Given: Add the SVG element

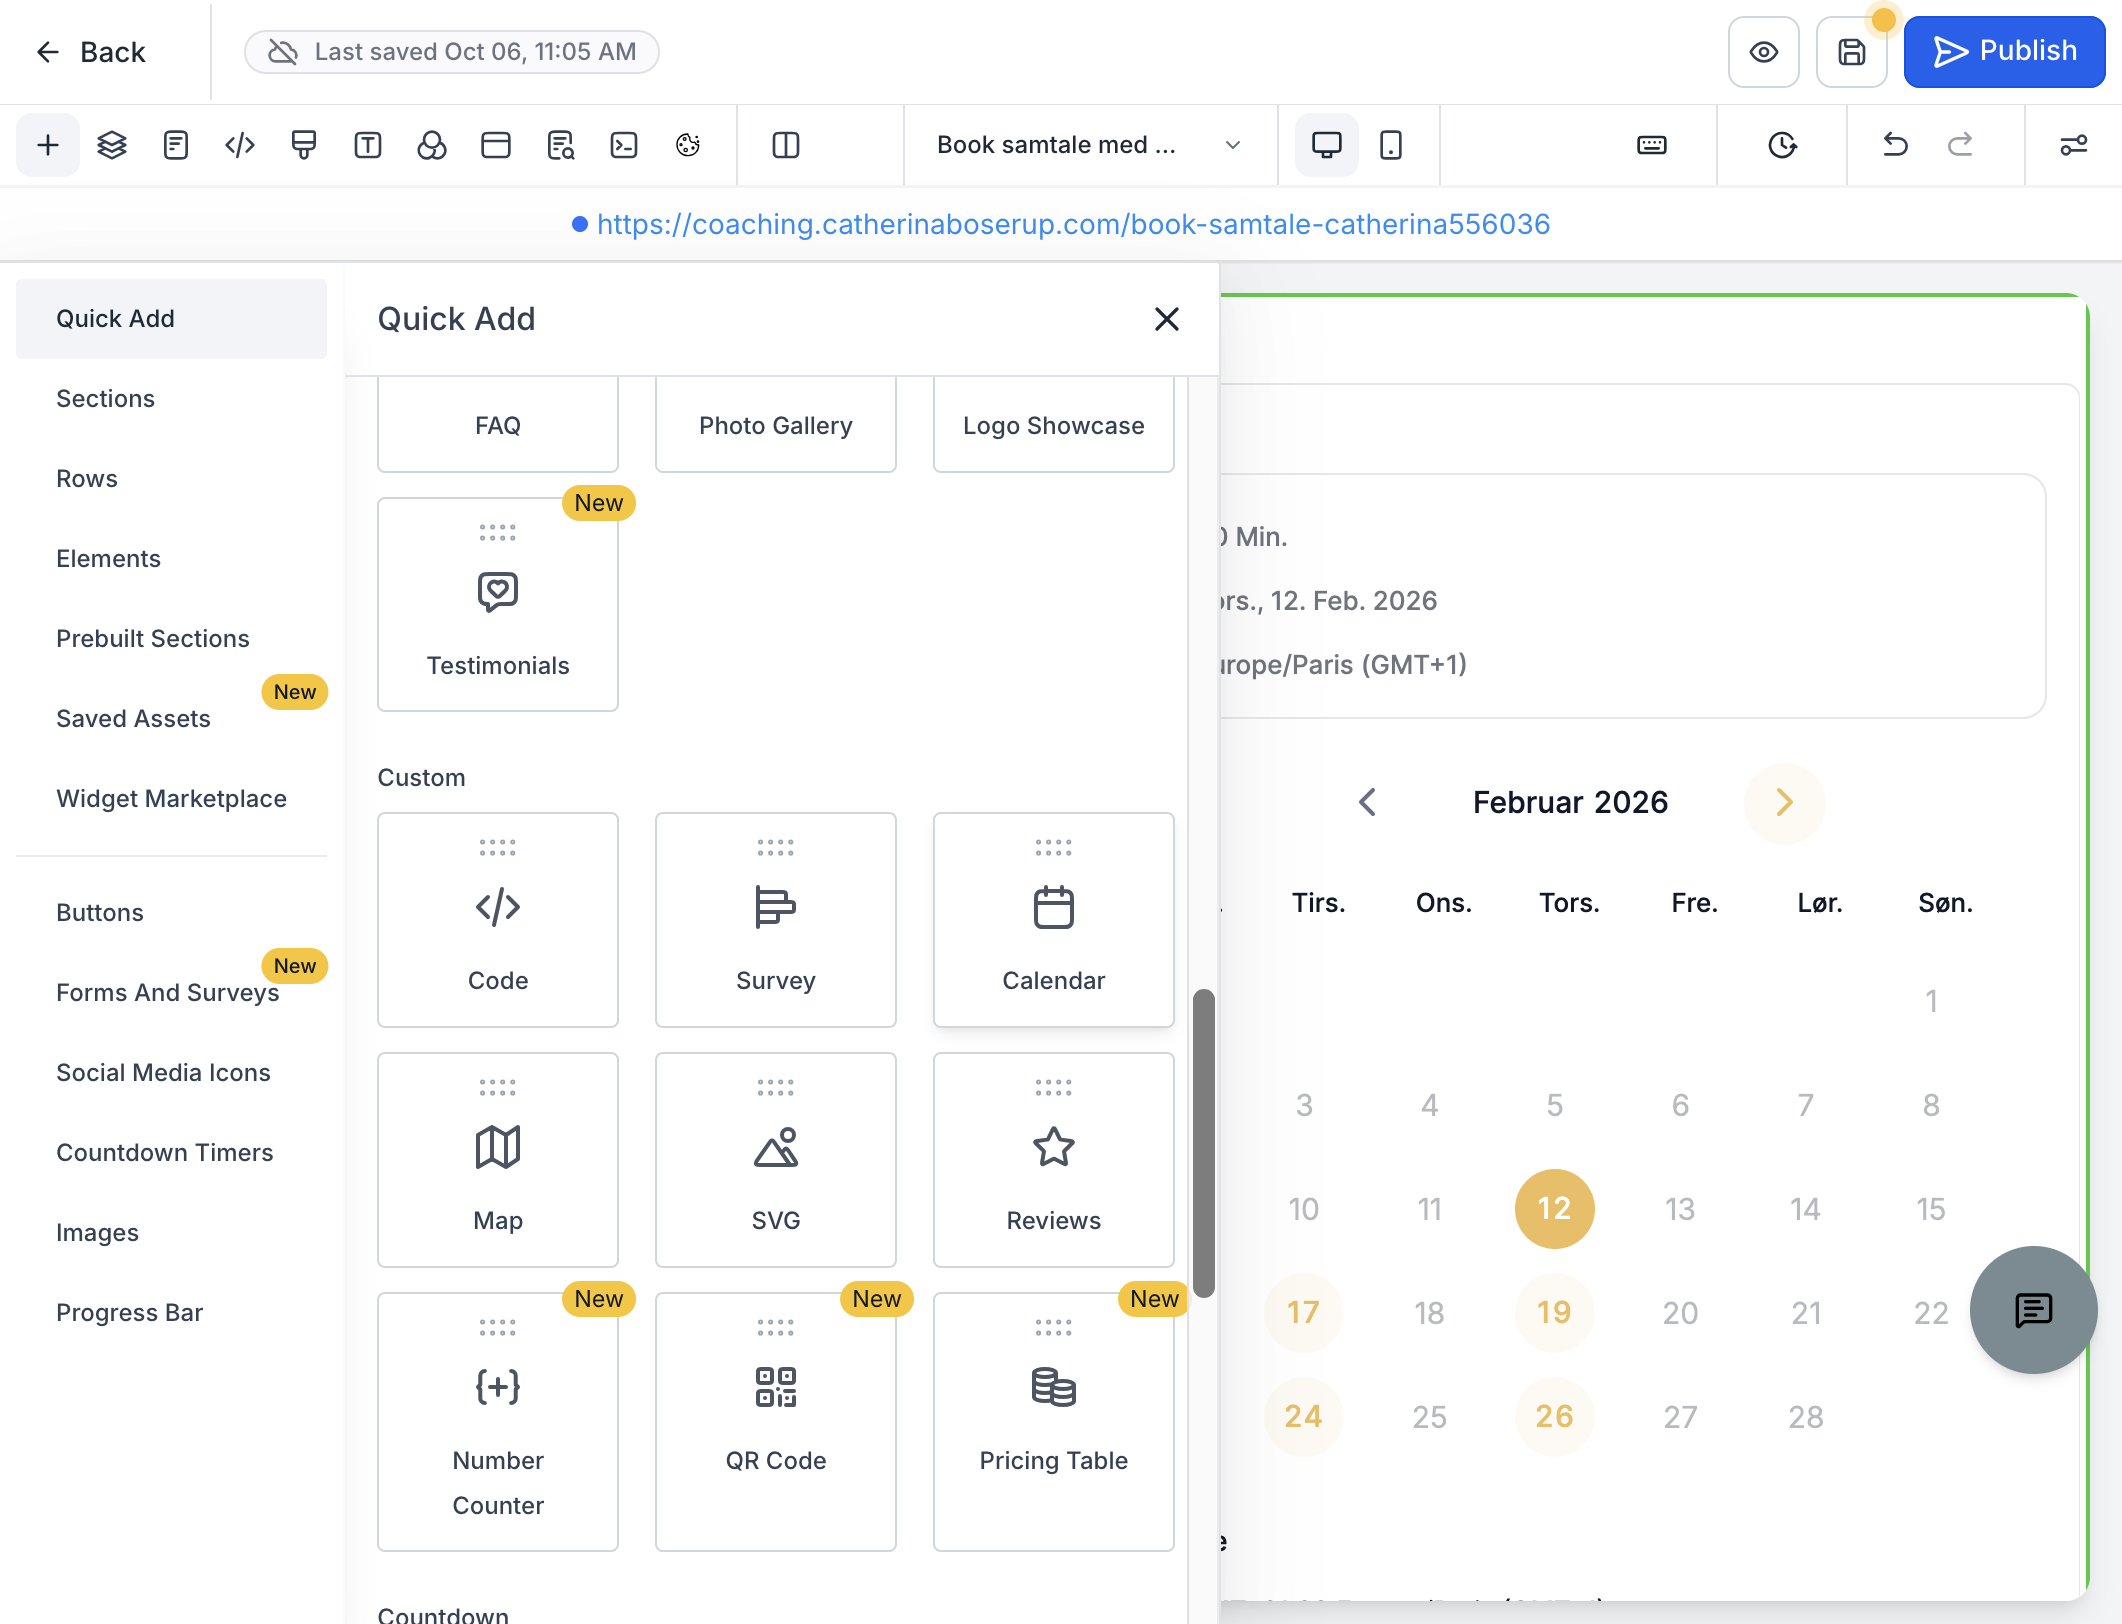Looking at the screenshot, I should coord(776,1160).
